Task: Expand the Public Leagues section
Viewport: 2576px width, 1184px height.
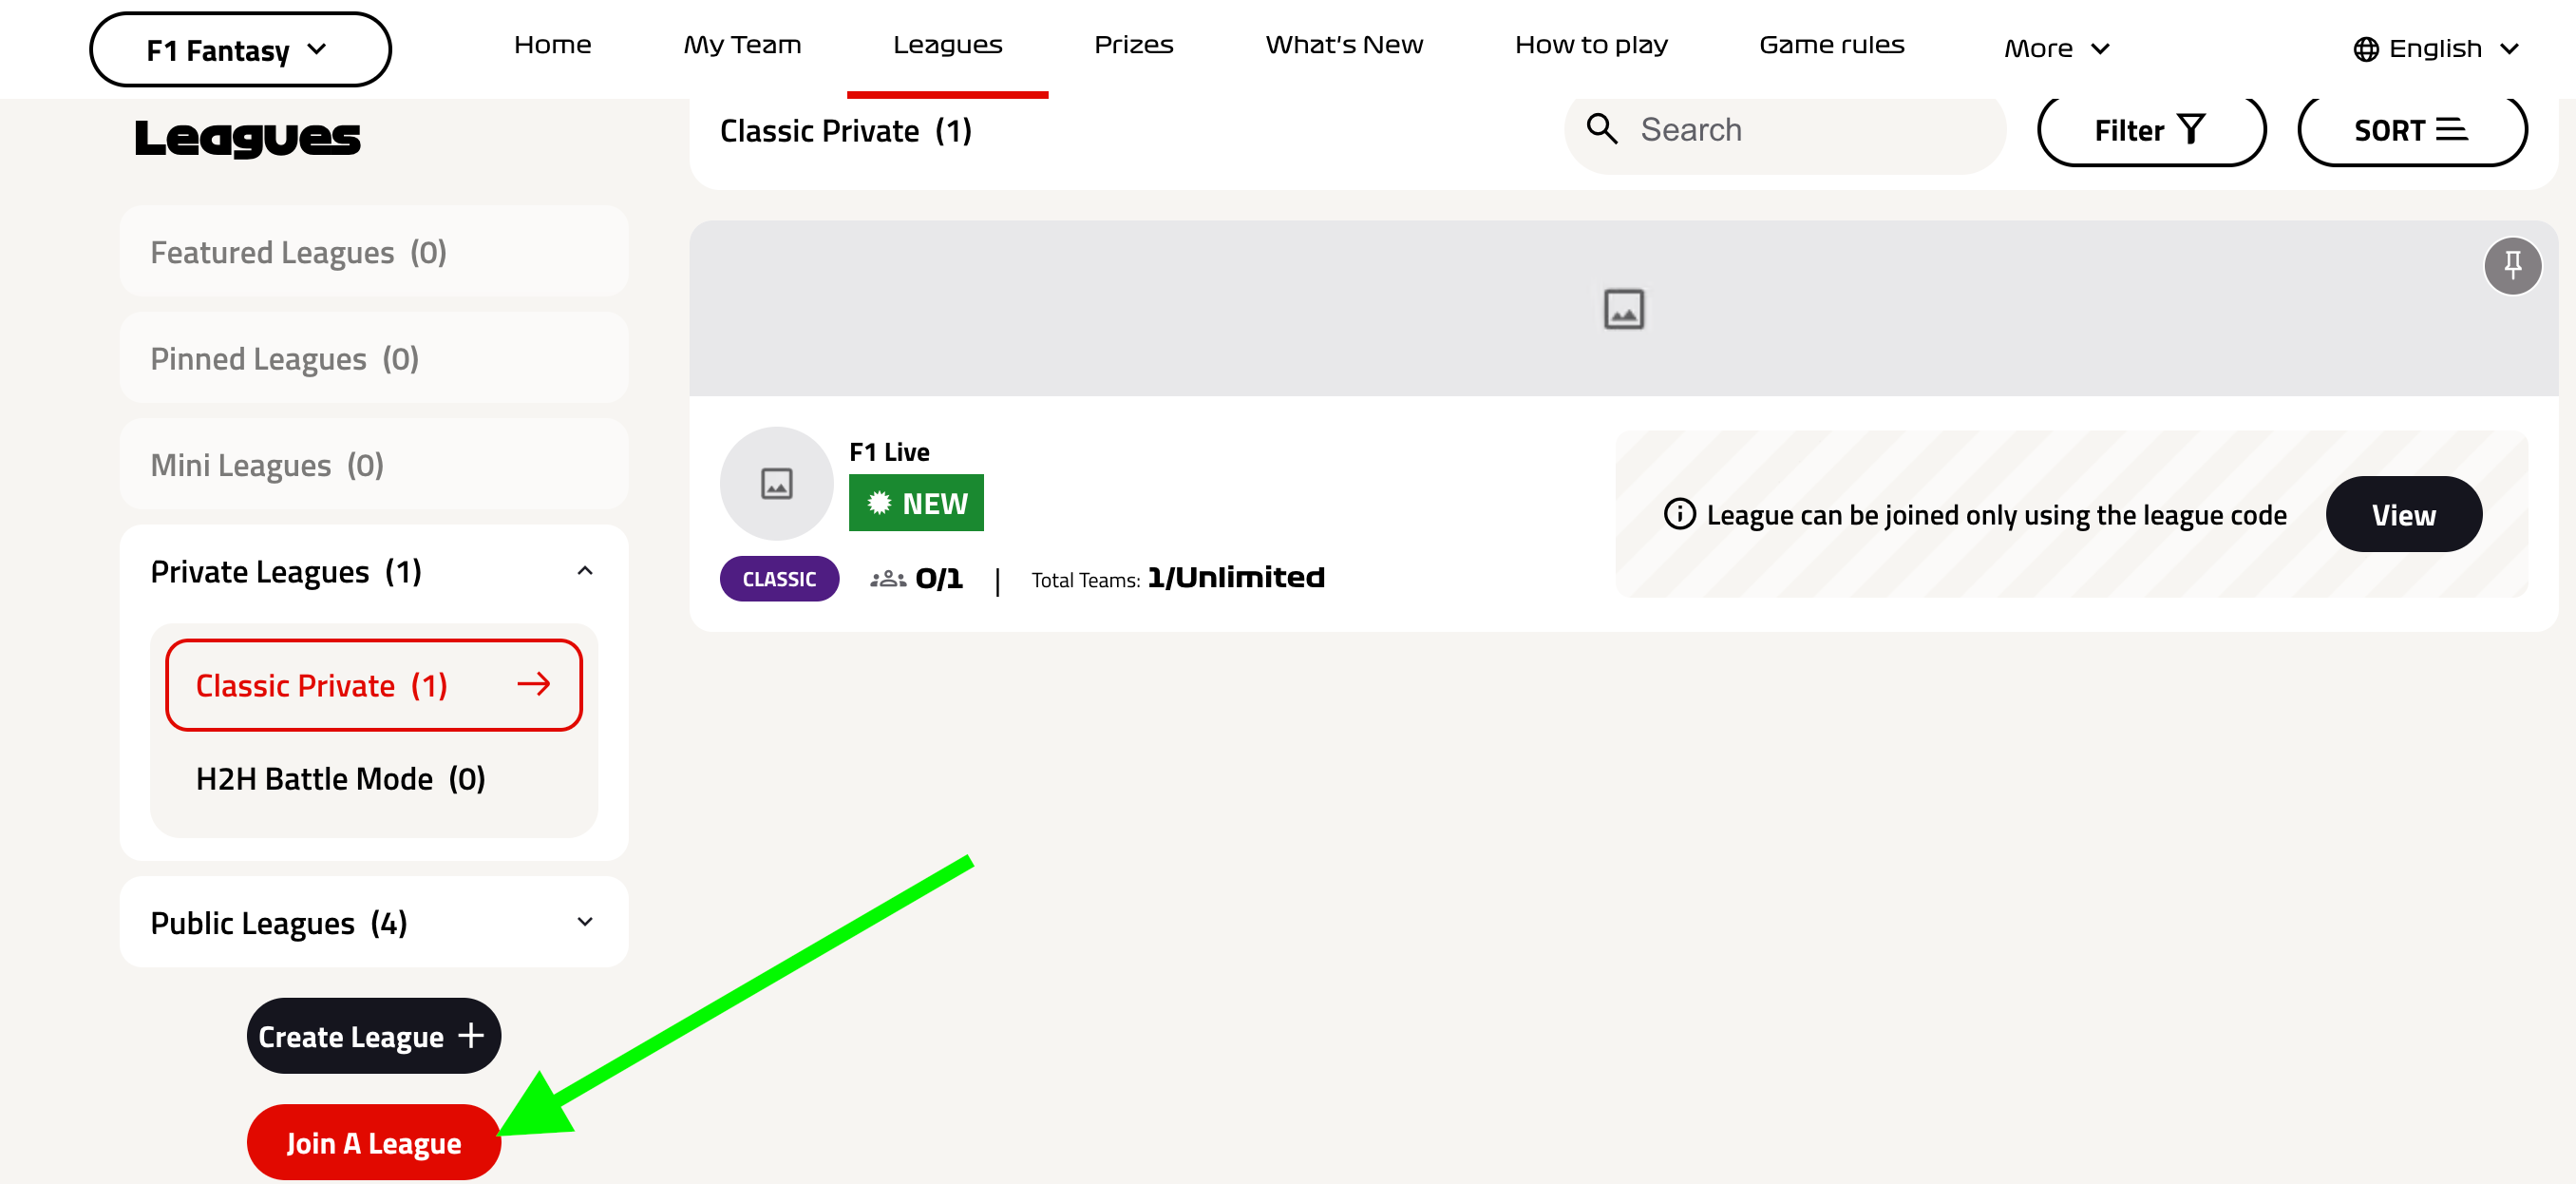Action: pyautogui.click(x=585, y=922)
